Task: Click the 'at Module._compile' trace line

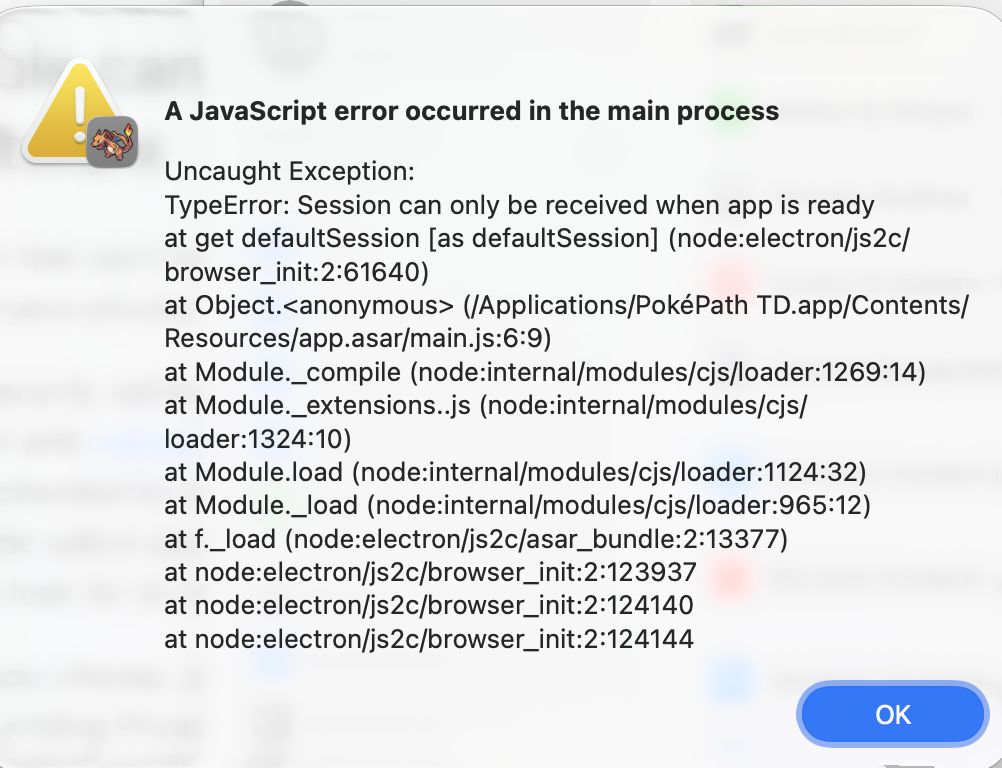Action: click(545, 373)
